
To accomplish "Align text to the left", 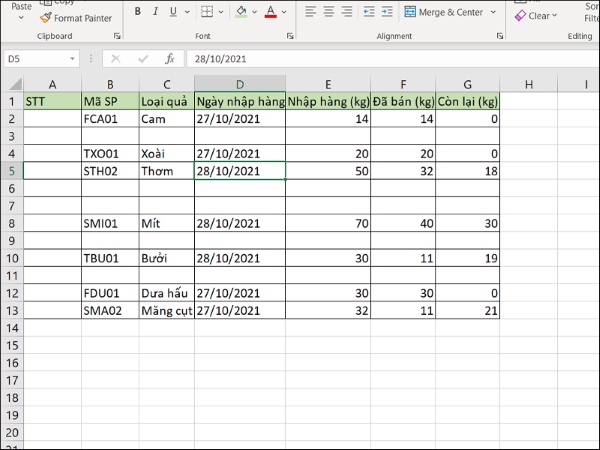I will click(310, 12).
